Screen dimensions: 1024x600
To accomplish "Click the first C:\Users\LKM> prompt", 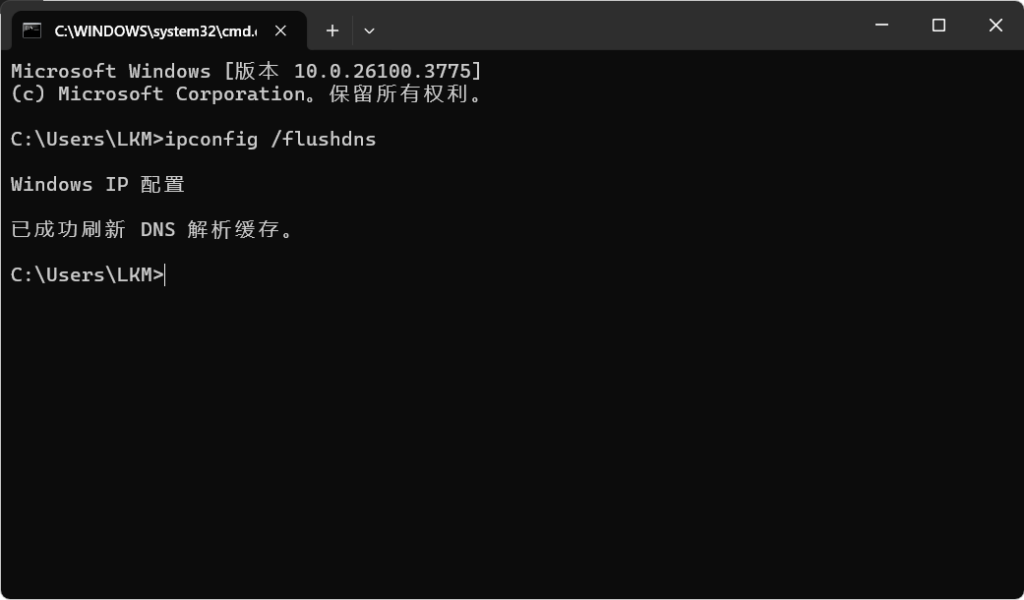I will [86, 139].
